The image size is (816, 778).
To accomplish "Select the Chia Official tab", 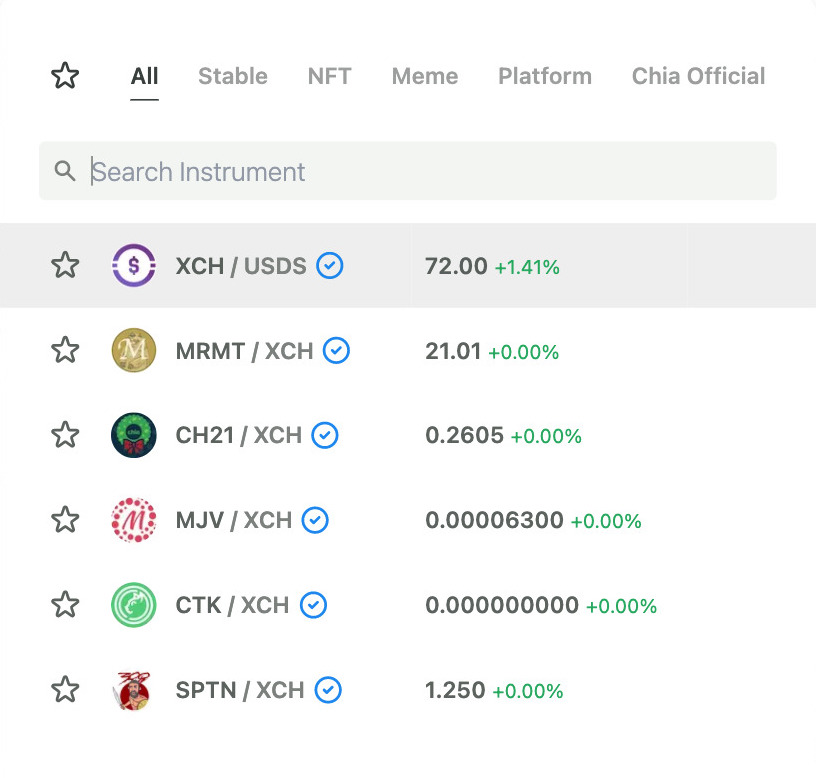I will (698, 76).
